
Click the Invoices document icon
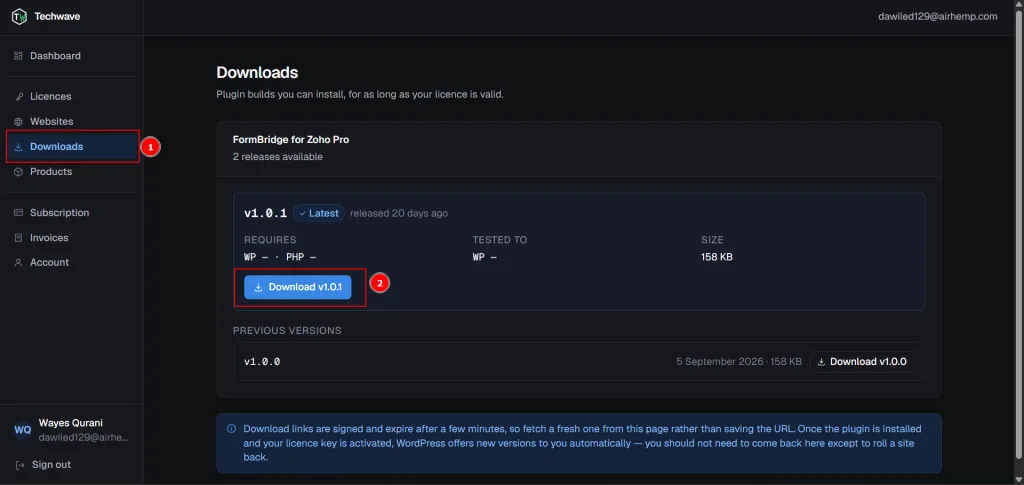click(x=18, y=238)
